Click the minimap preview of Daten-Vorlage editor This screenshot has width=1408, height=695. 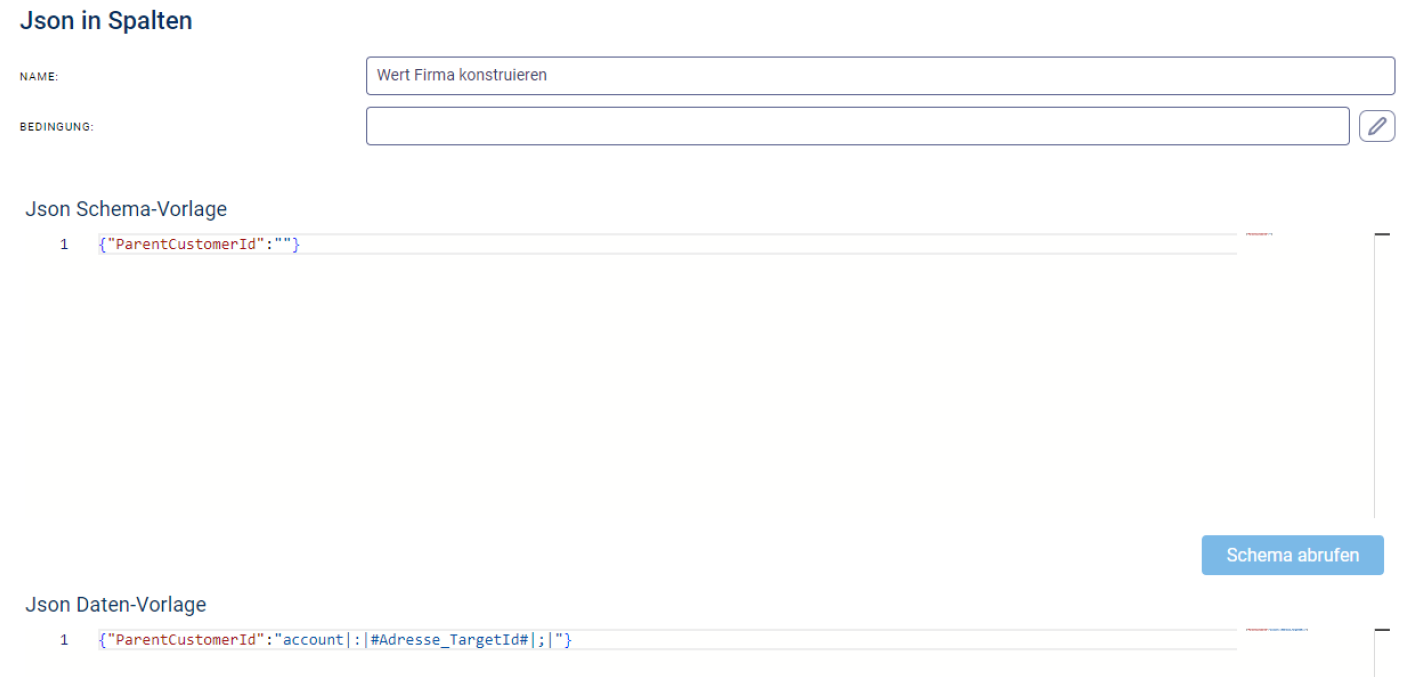pos(1277,630)
